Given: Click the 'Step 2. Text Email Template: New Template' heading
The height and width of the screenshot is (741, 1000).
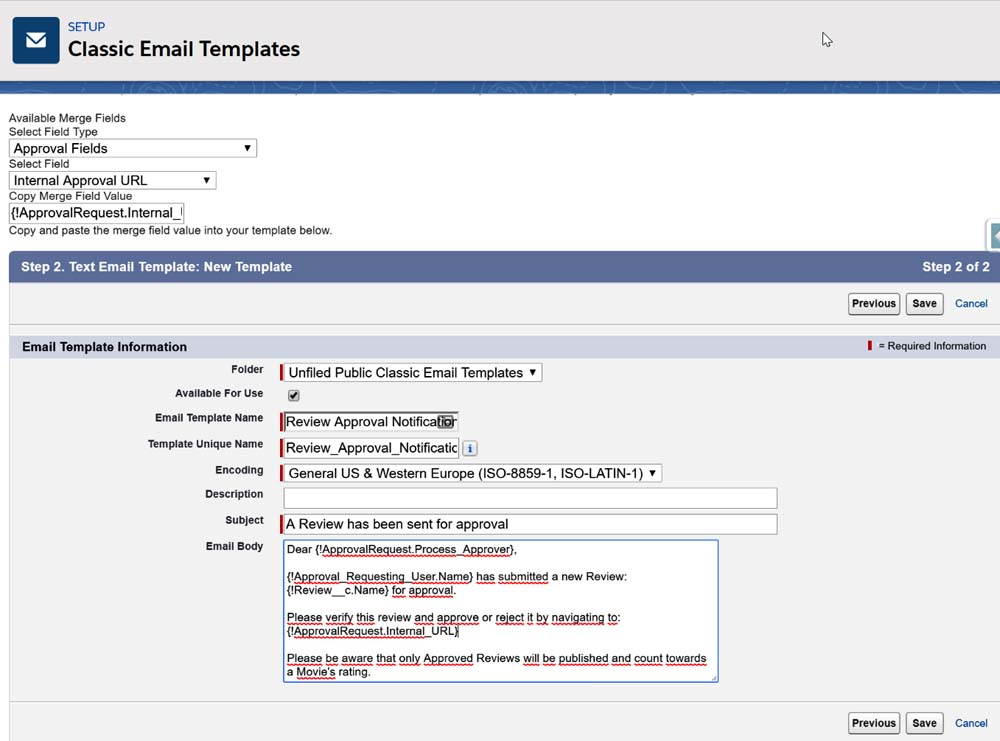Looking at the screenshot, I should (x=156, y=267).
